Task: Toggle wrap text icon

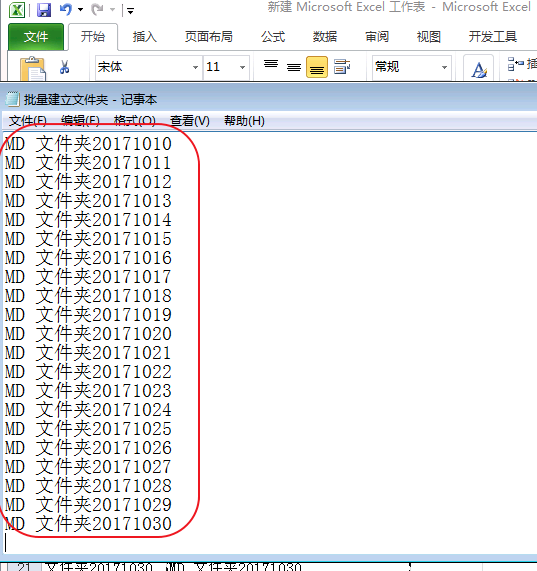Action: tap(342, 67)
